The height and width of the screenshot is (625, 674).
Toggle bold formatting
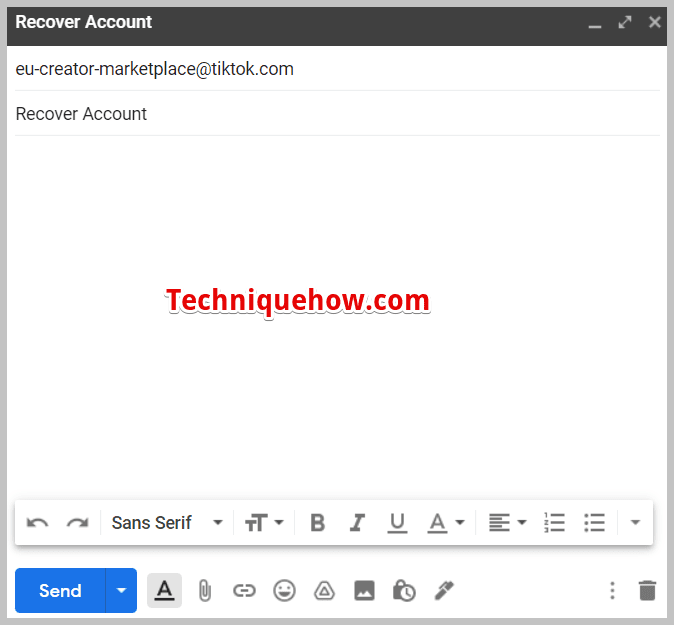(x=318, y=523)
